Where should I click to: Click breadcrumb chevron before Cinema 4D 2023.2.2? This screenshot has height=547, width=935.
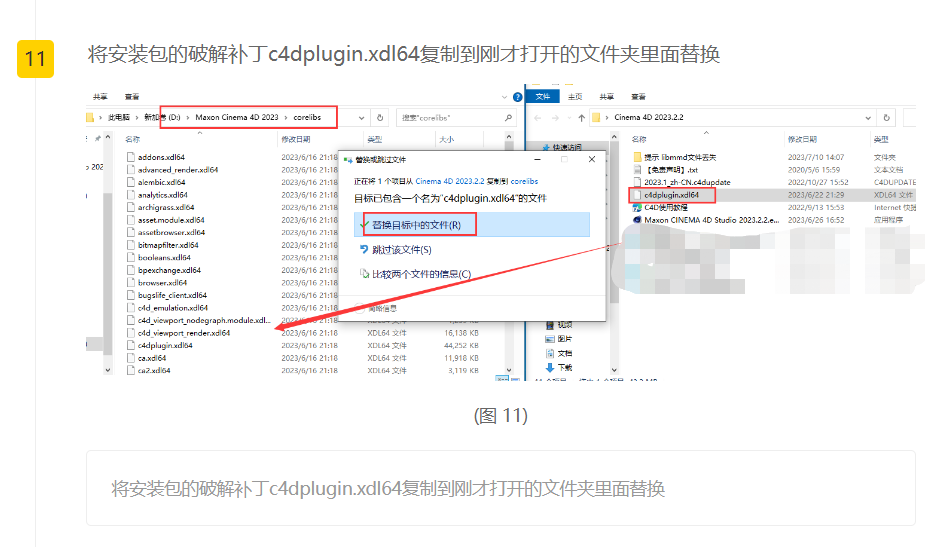[x=607, y=118]
